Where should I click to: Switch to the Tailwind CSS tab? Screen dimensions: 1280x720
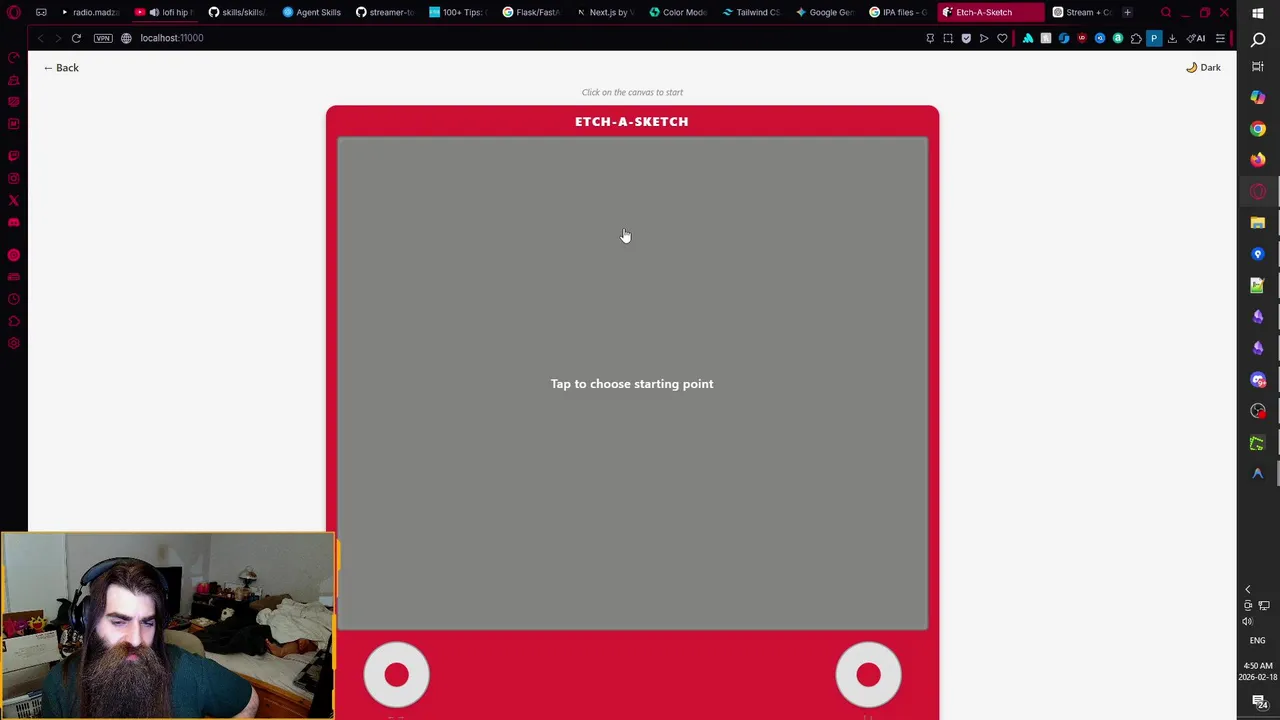pos(753,12)
